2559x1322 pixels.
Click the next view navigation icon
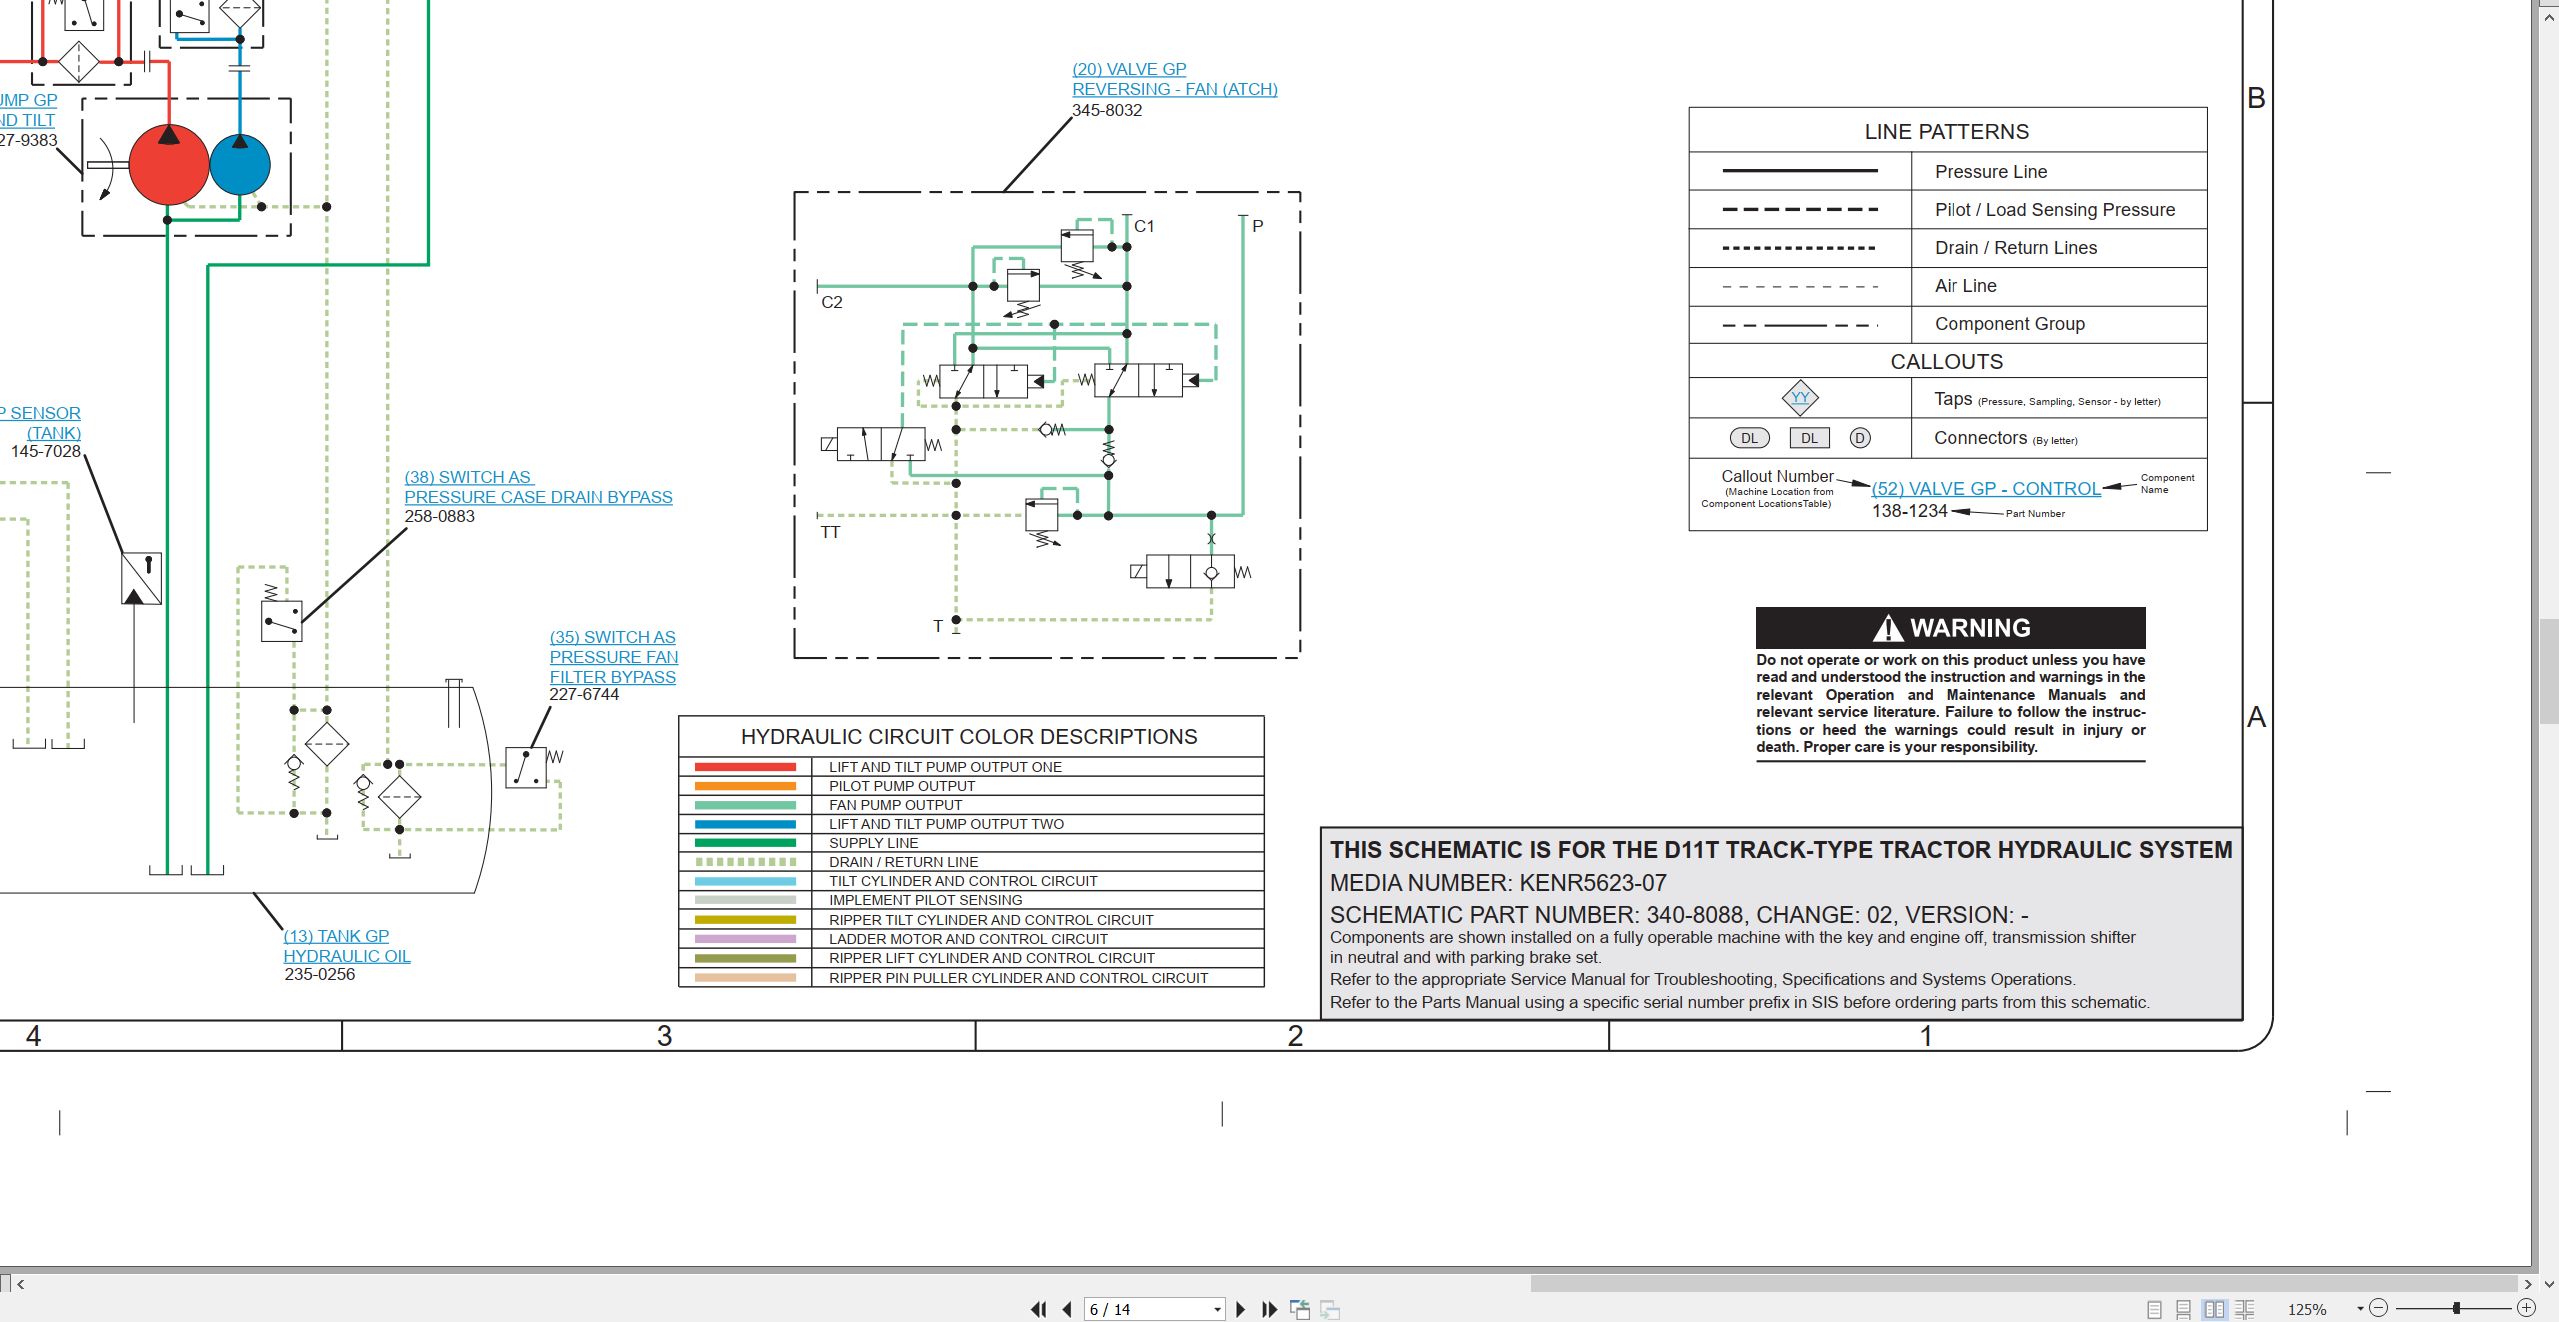1330,1309
